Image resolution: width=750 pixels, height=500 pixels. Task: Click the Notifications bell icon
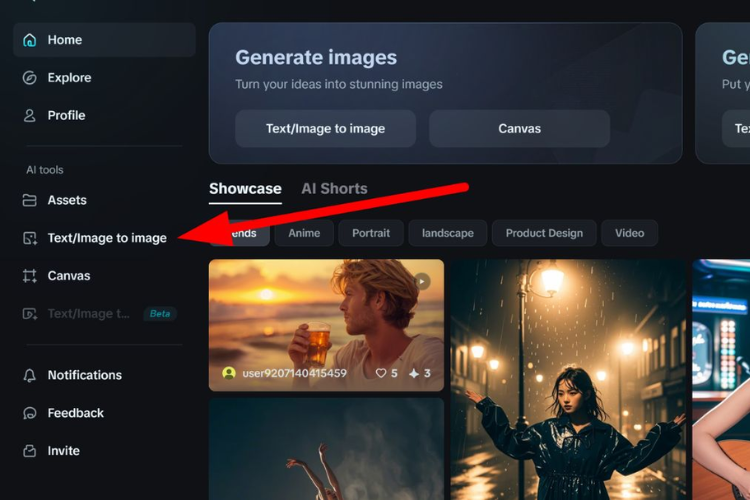pos(30,375)
